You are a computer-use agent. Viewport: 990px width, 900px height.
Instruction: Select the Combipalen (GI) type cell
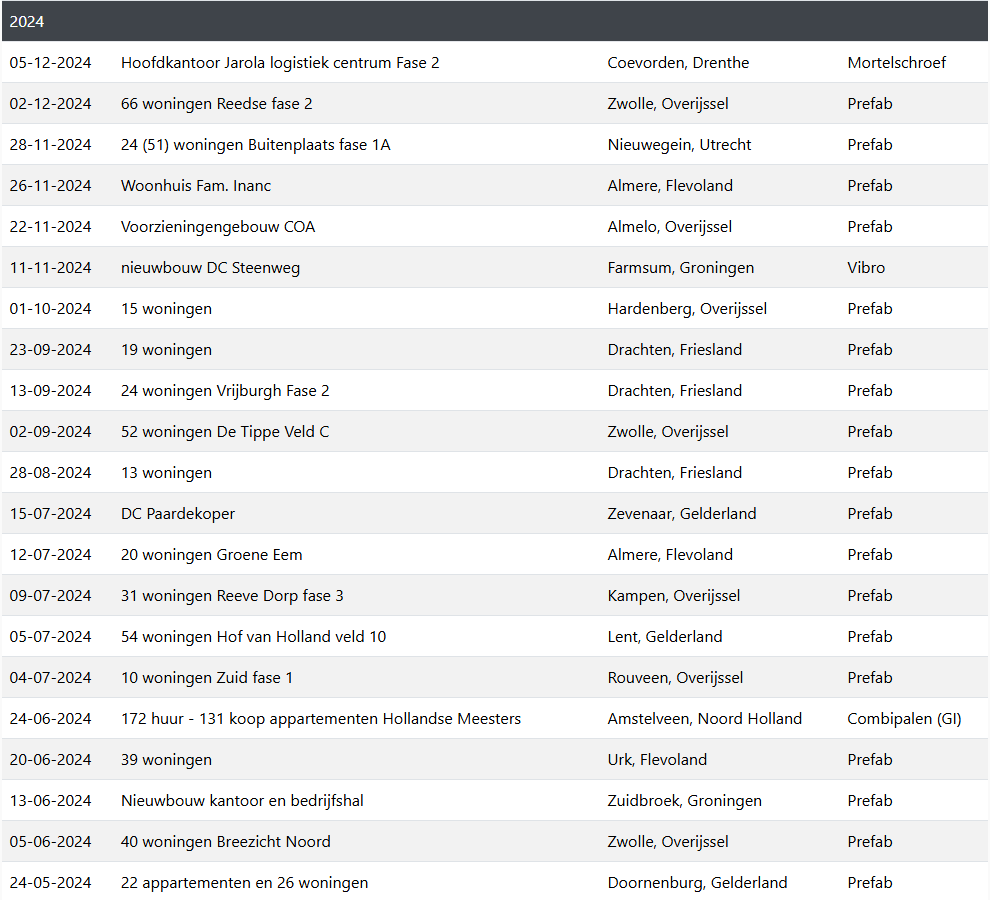pos(904,719)
